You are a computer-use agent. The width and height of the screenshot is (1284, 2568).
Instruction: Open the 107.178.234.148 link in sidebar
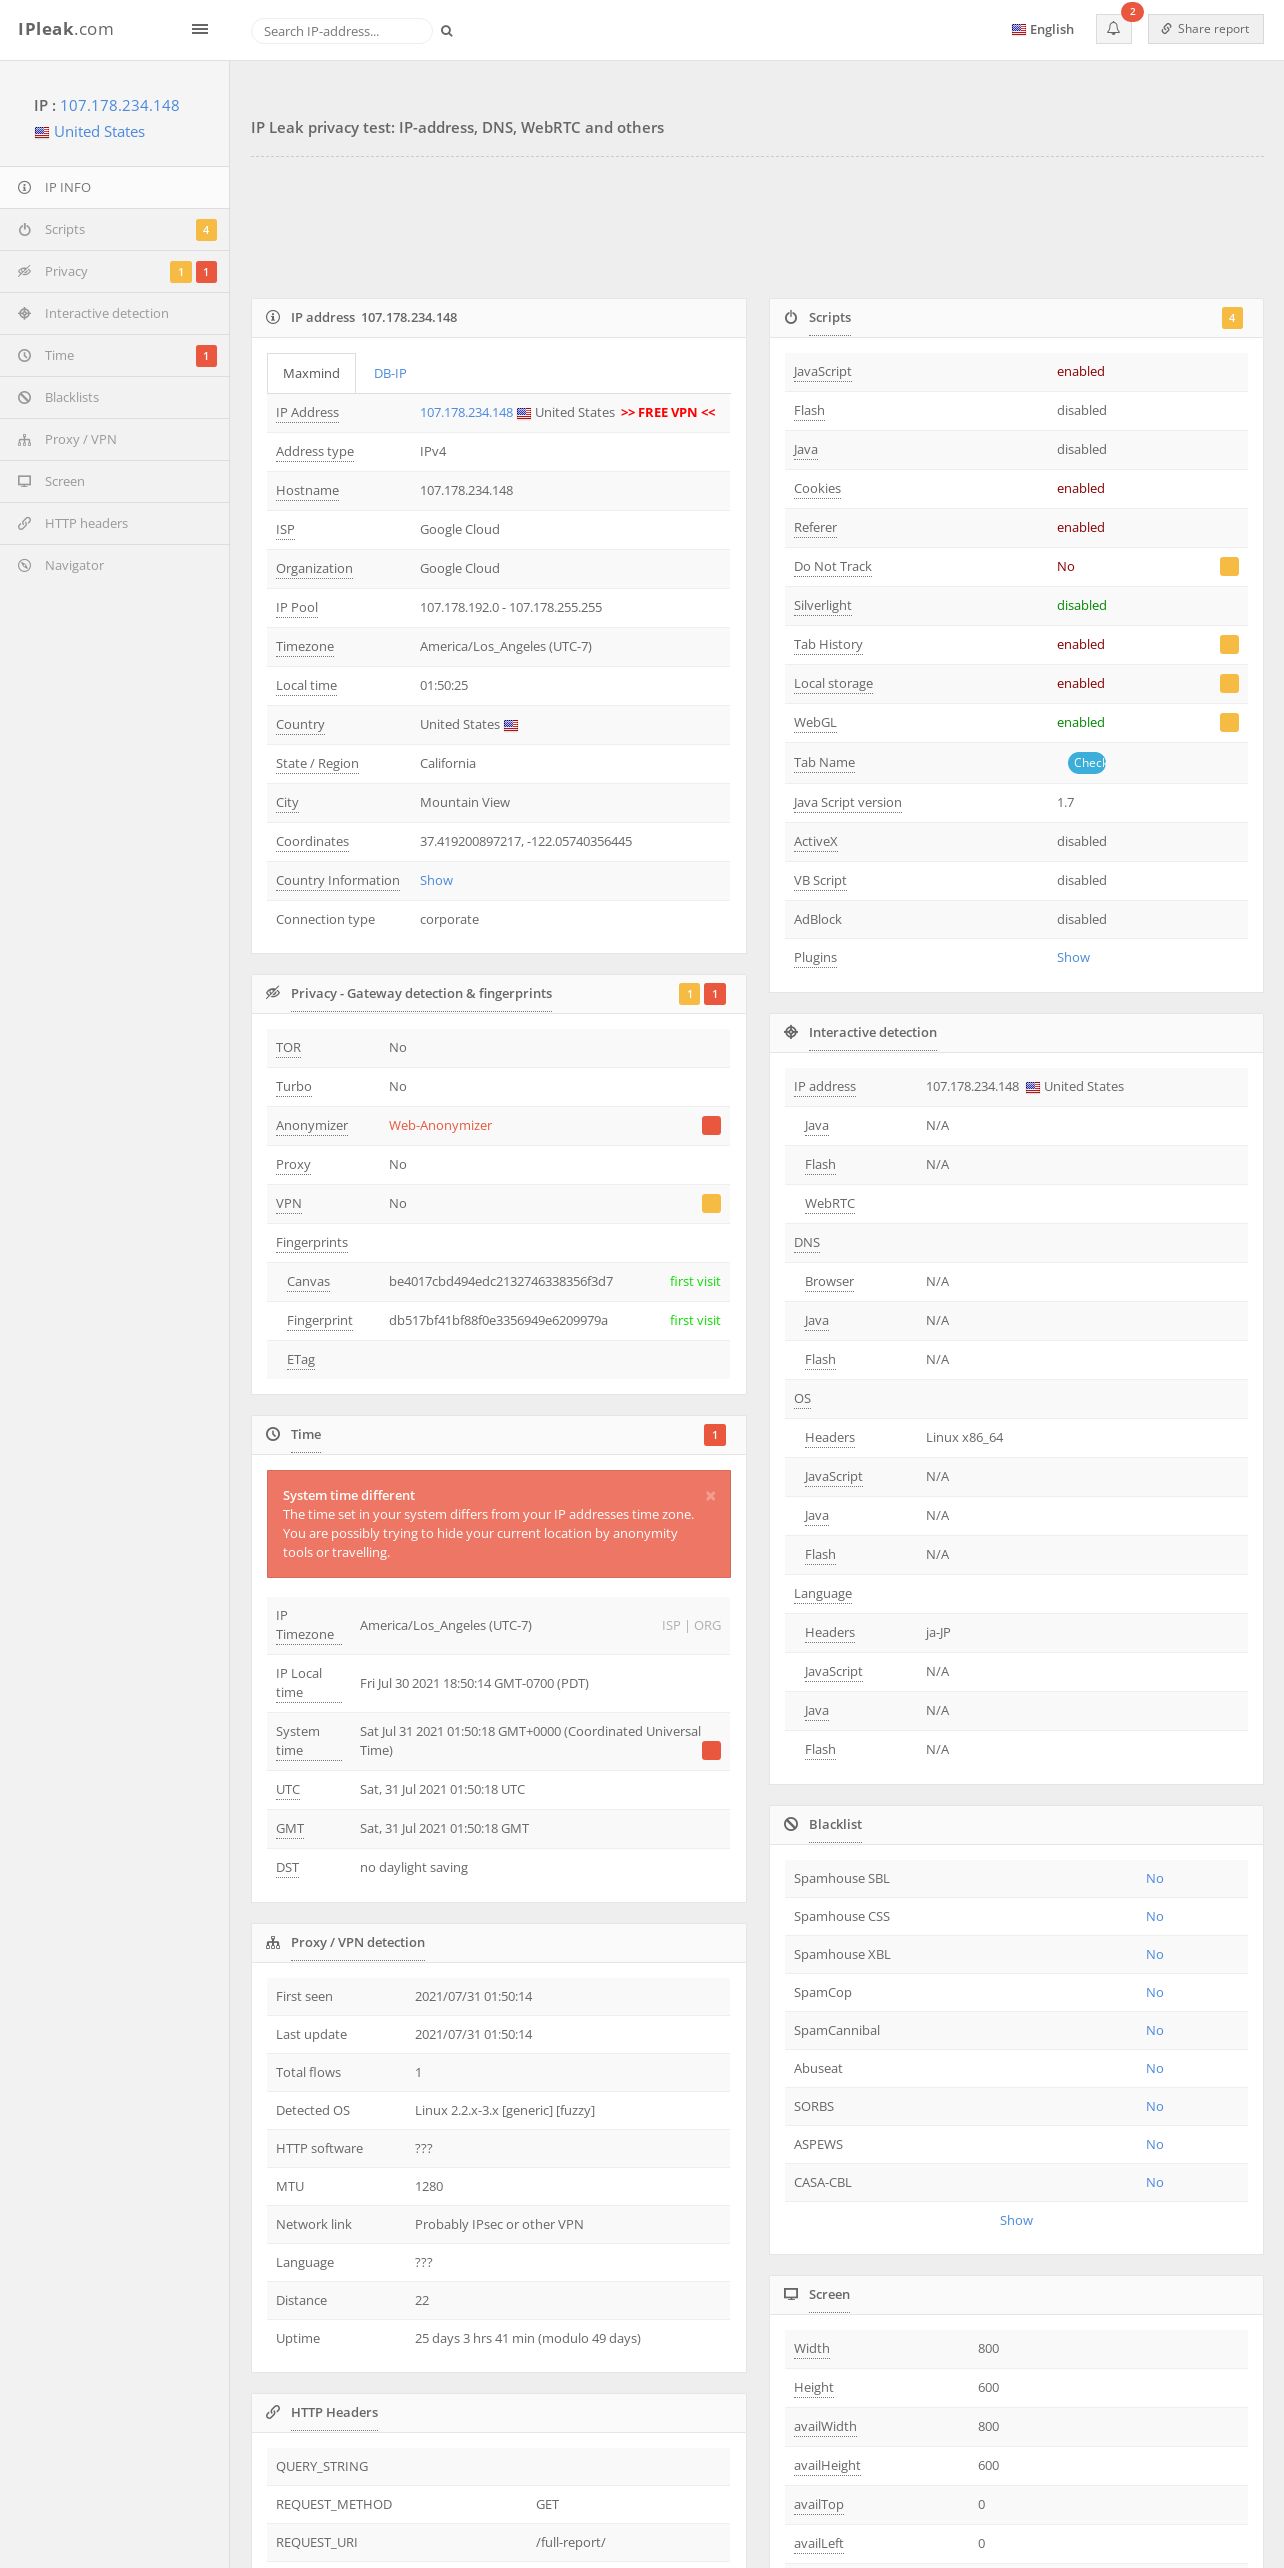(119, 105)
